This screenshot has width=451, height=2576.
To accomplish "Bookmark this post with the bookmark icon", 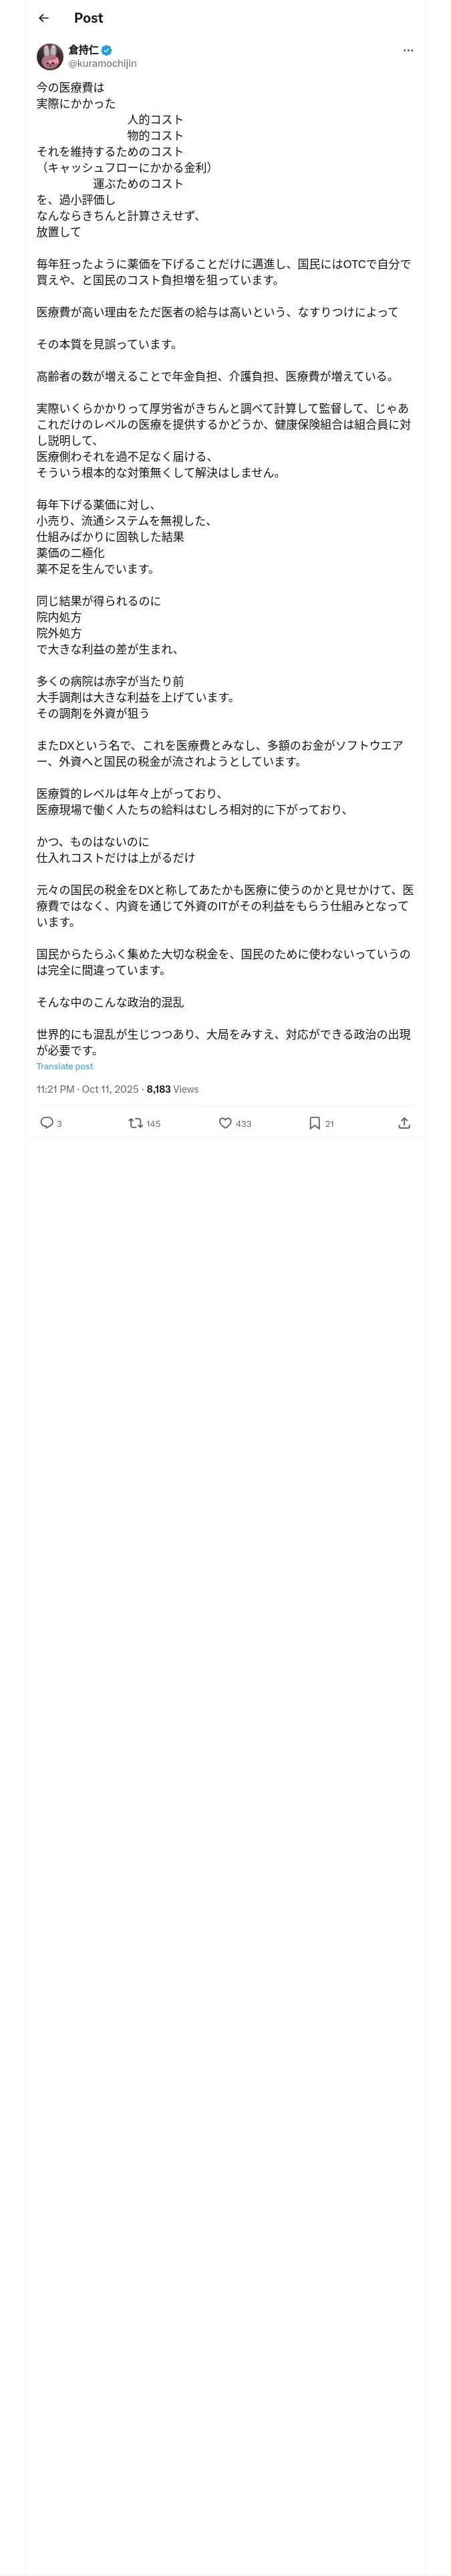I will (314, 1123).
